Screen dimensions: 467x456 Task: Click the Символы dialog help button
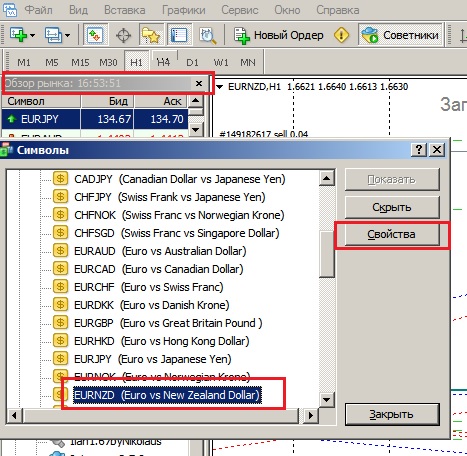click(x=419, y=149)
